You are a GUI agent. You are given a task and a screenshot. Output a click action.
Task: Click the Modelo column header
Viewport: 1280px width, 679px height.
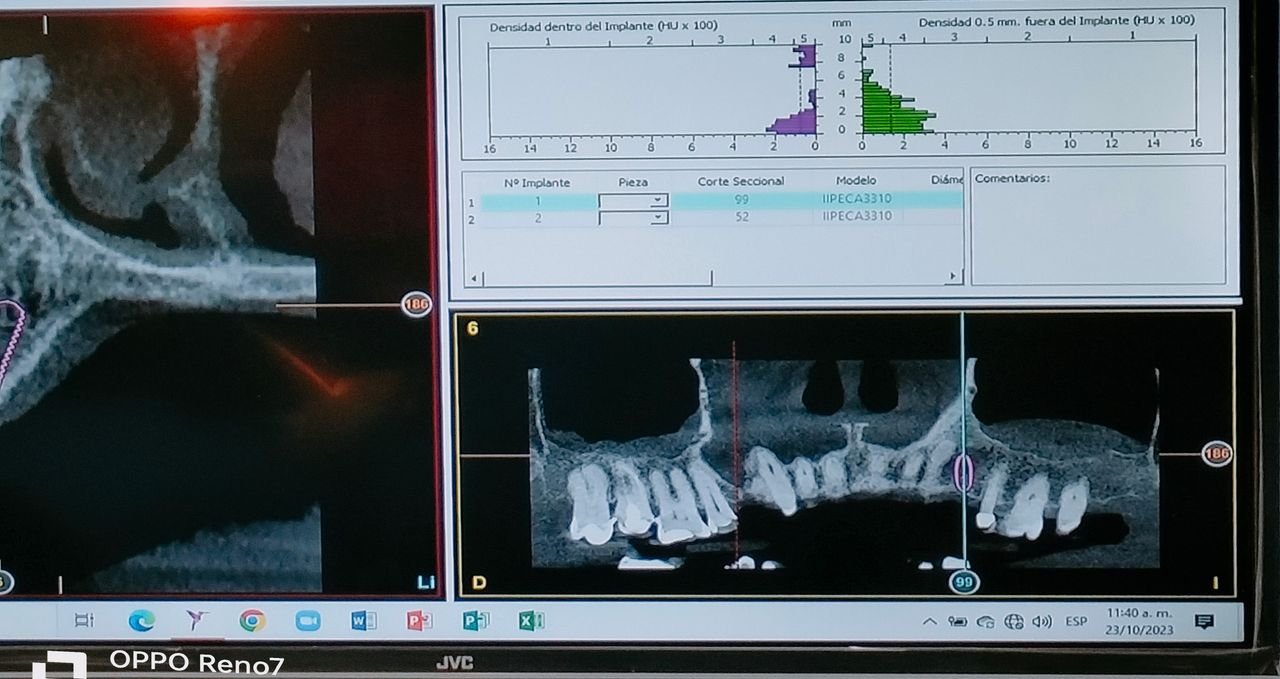coord(855,181)
